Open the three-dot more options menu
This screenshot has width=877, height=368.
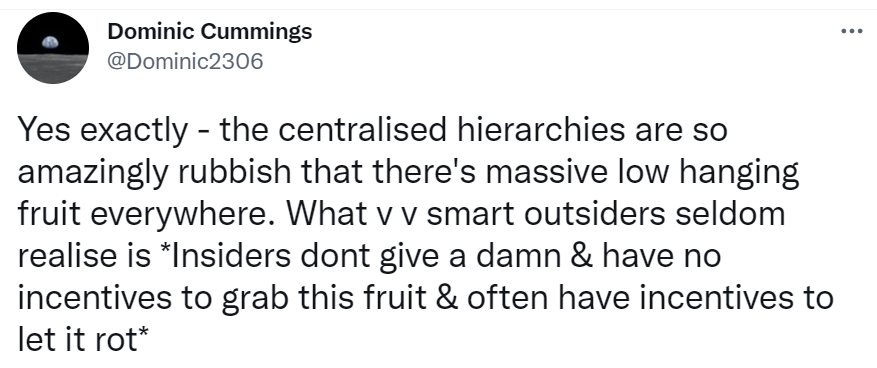point(852,31)
